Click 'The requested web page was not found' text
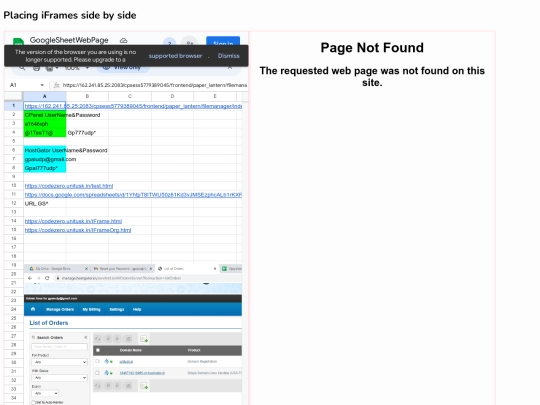This screenshot has height=405, width=540. (x=372, y=76)
